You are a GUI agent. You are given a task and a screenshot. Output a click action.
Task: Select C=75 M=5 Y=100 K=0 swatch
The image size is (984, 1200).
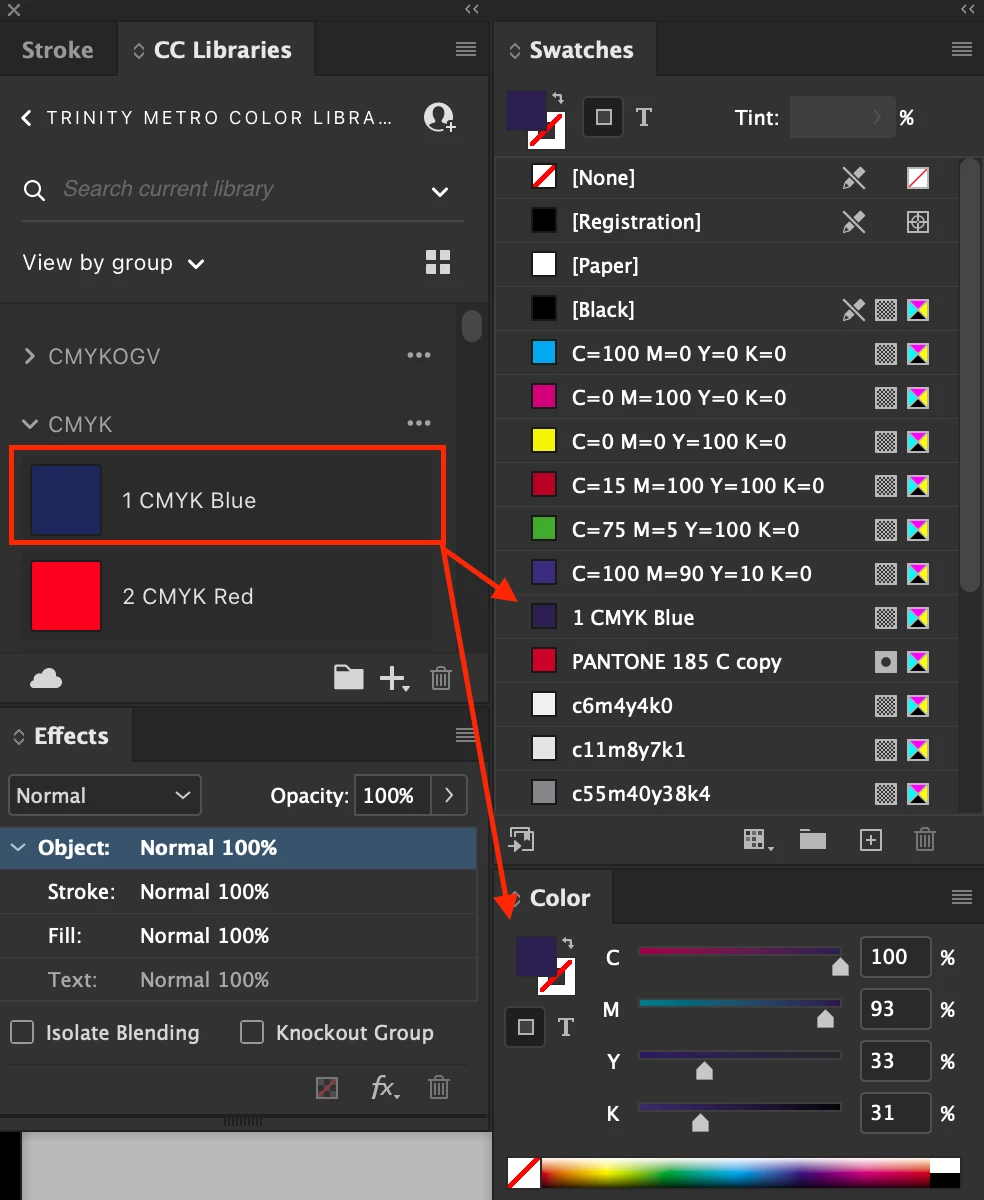point(727,530)
